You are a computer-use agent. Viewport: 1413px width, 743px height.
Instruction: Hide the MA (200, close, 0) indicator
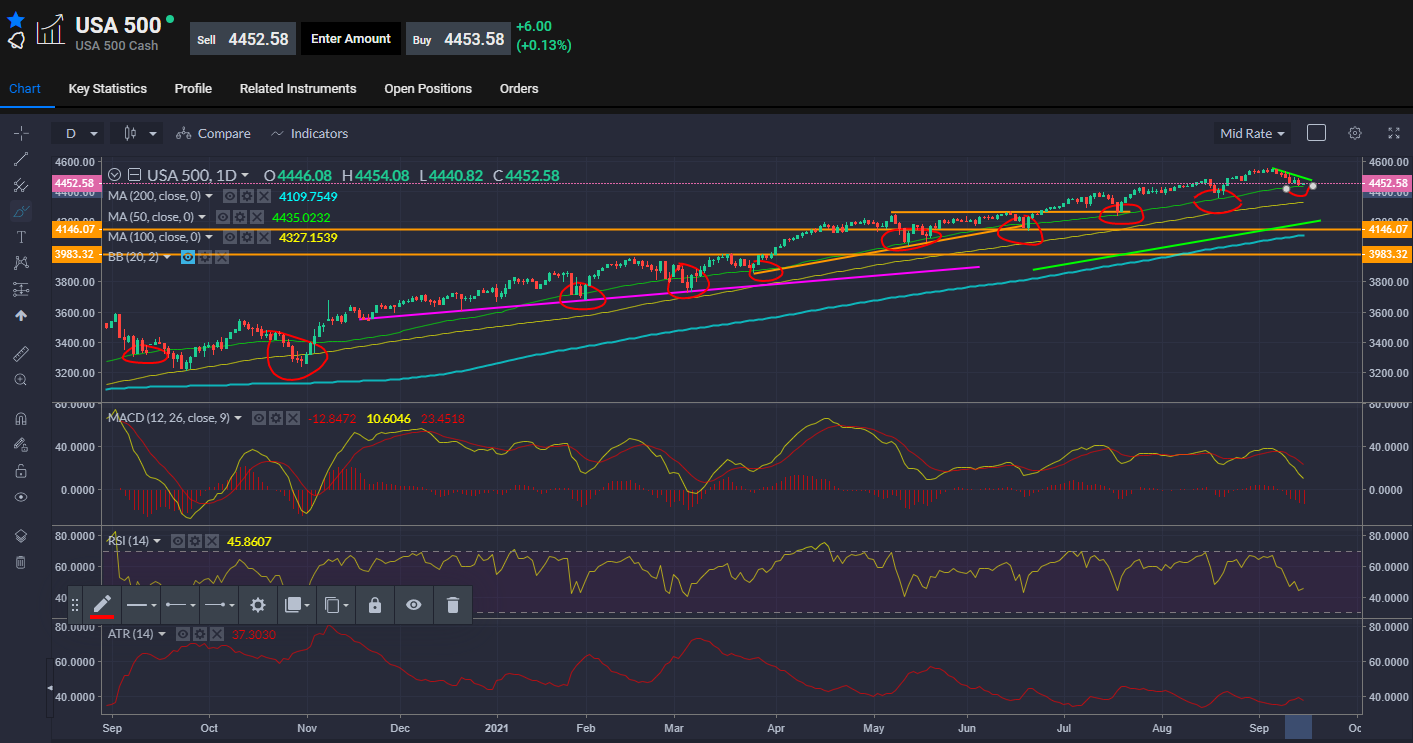(229, 196)
